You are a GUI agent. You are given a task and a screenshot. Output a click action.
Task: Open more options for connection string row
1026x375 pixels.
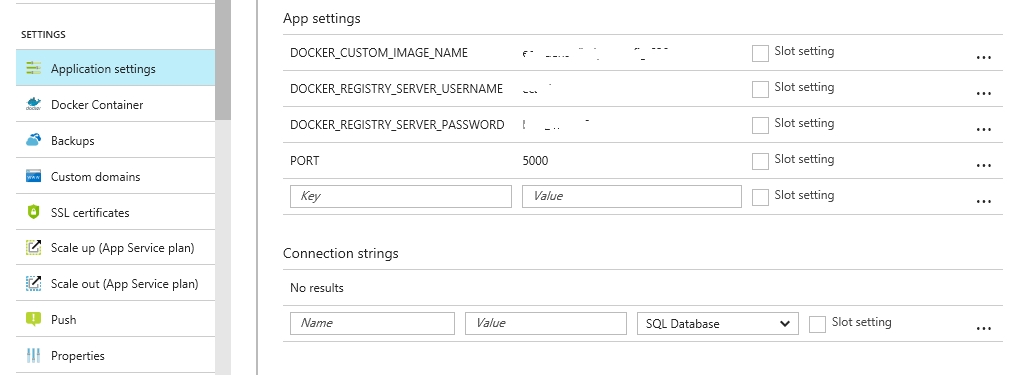coord(983,329)
